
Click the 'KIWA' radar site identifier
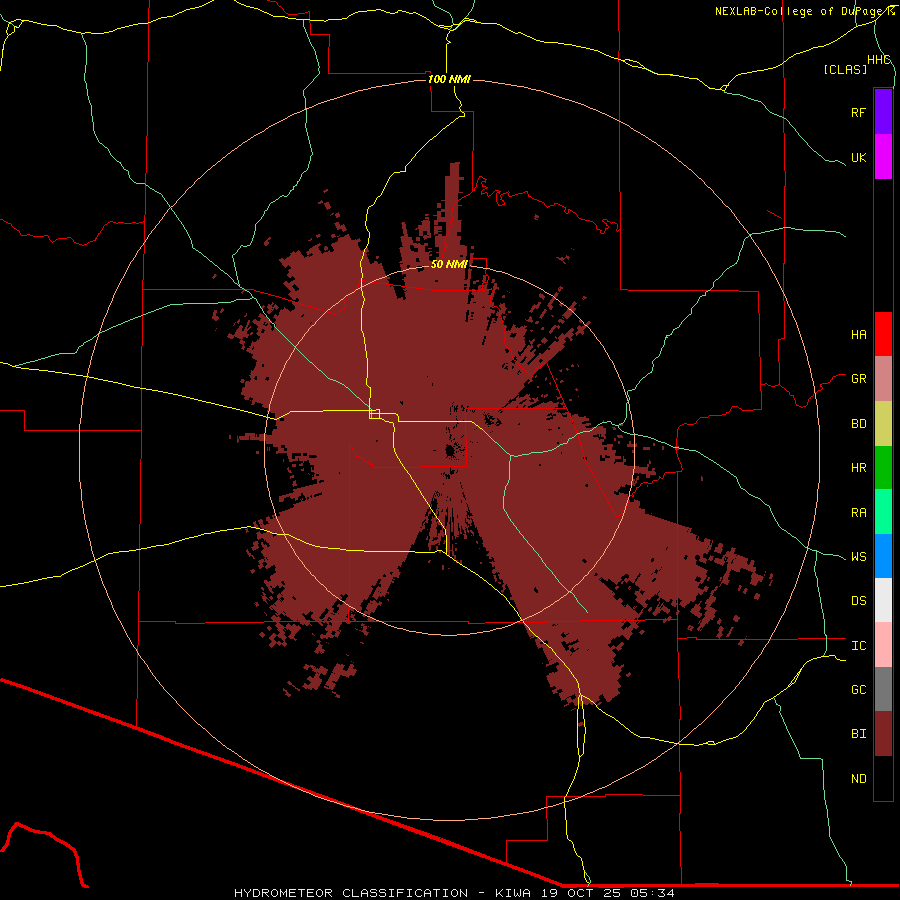[x=513, y=893]
